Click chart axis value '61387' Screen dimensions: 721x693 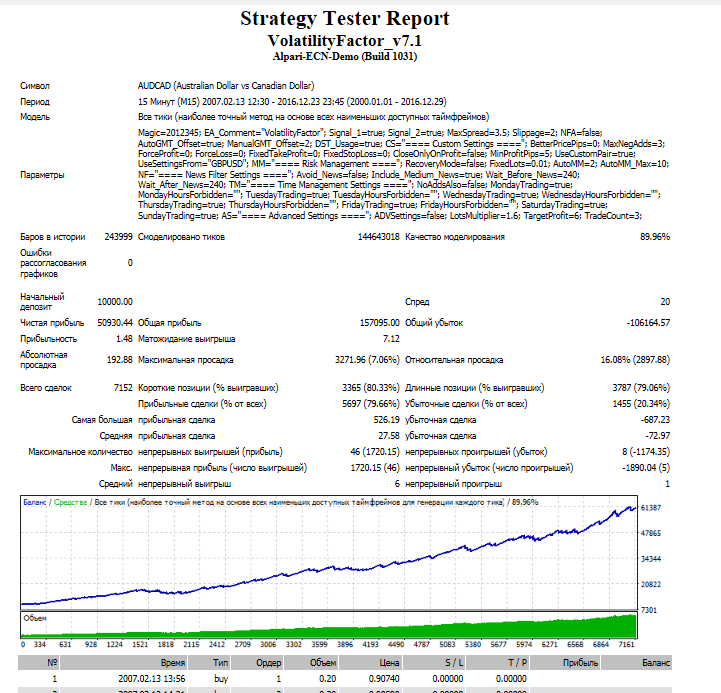tap(651, 508)
